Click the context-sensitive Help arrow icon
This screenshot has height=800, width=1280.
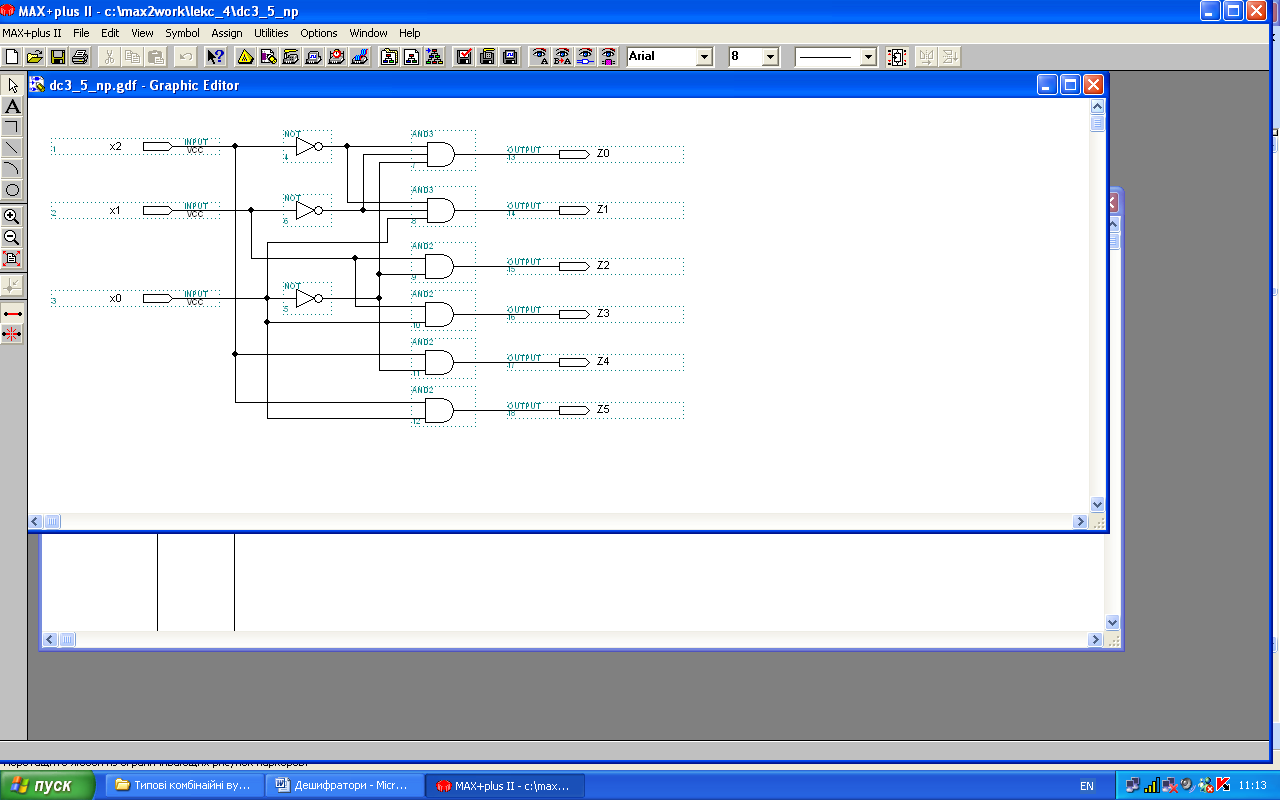coord(215,57)
